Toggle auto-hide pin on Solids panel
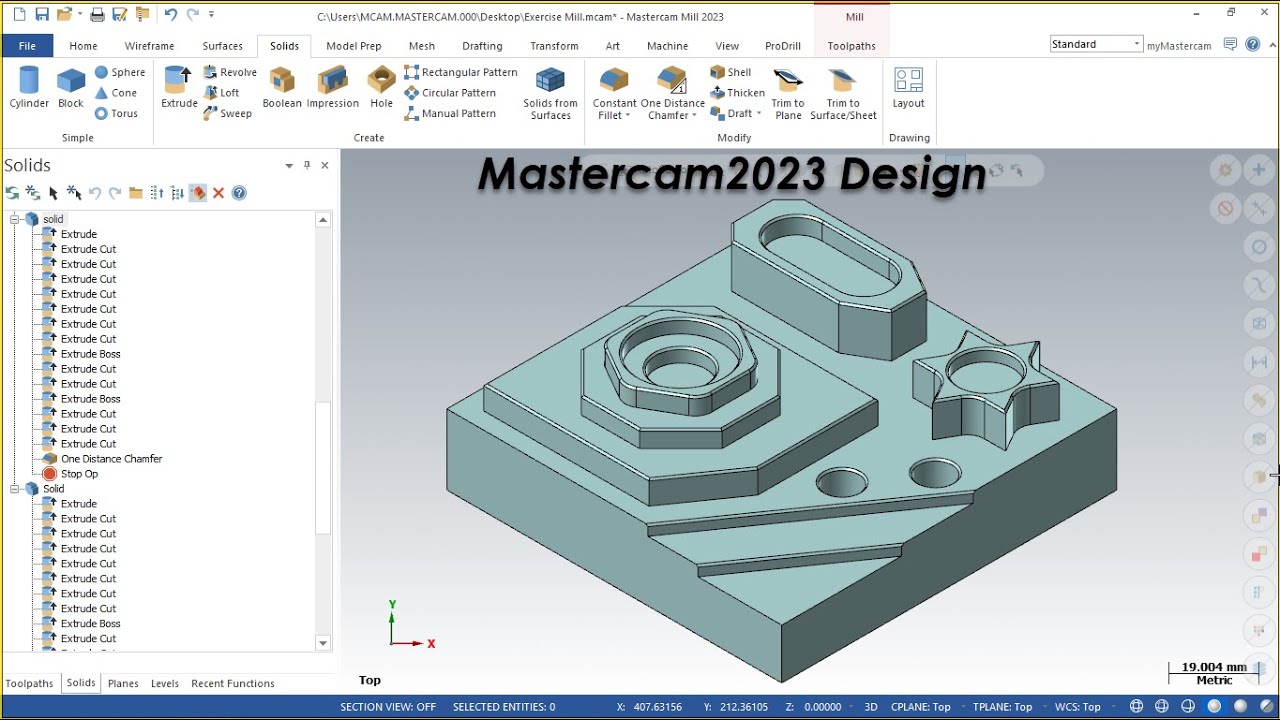The image size is (1280, 720). (307, 166)
